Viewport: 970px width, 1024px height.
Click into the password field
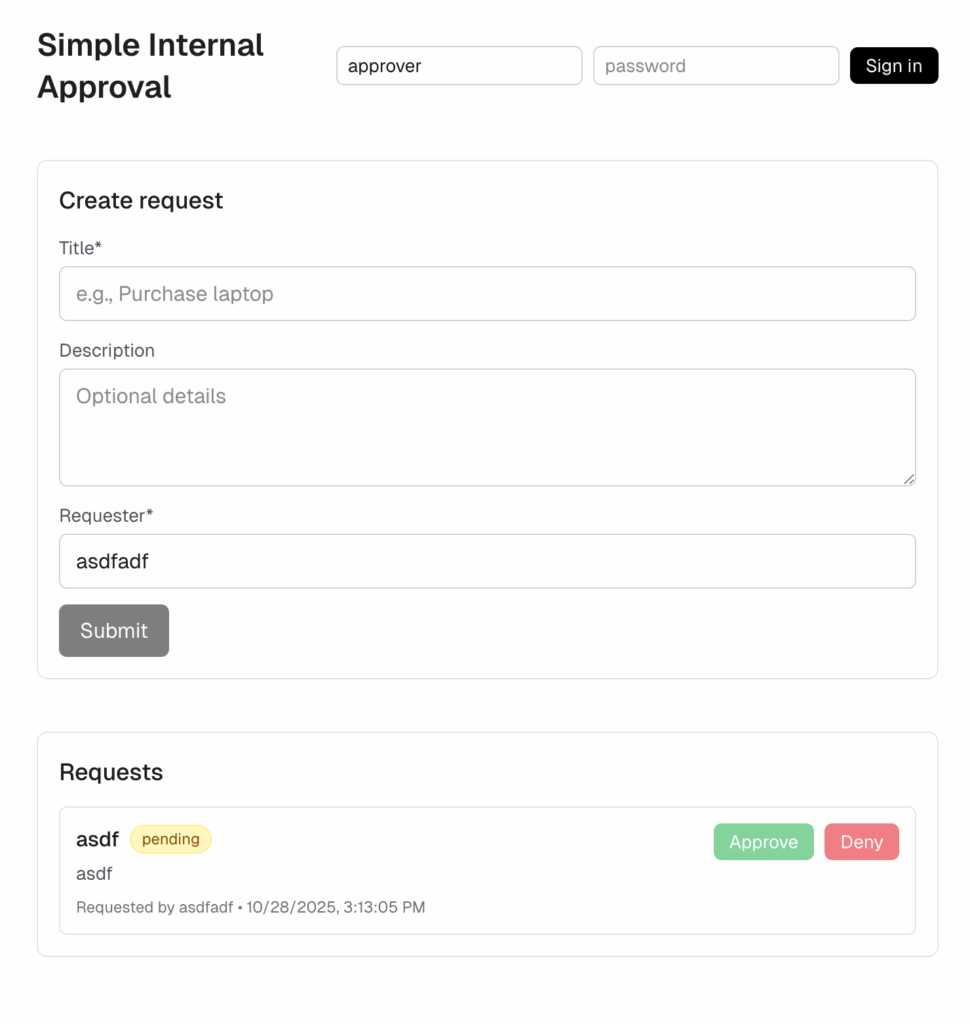click(716, 66)
